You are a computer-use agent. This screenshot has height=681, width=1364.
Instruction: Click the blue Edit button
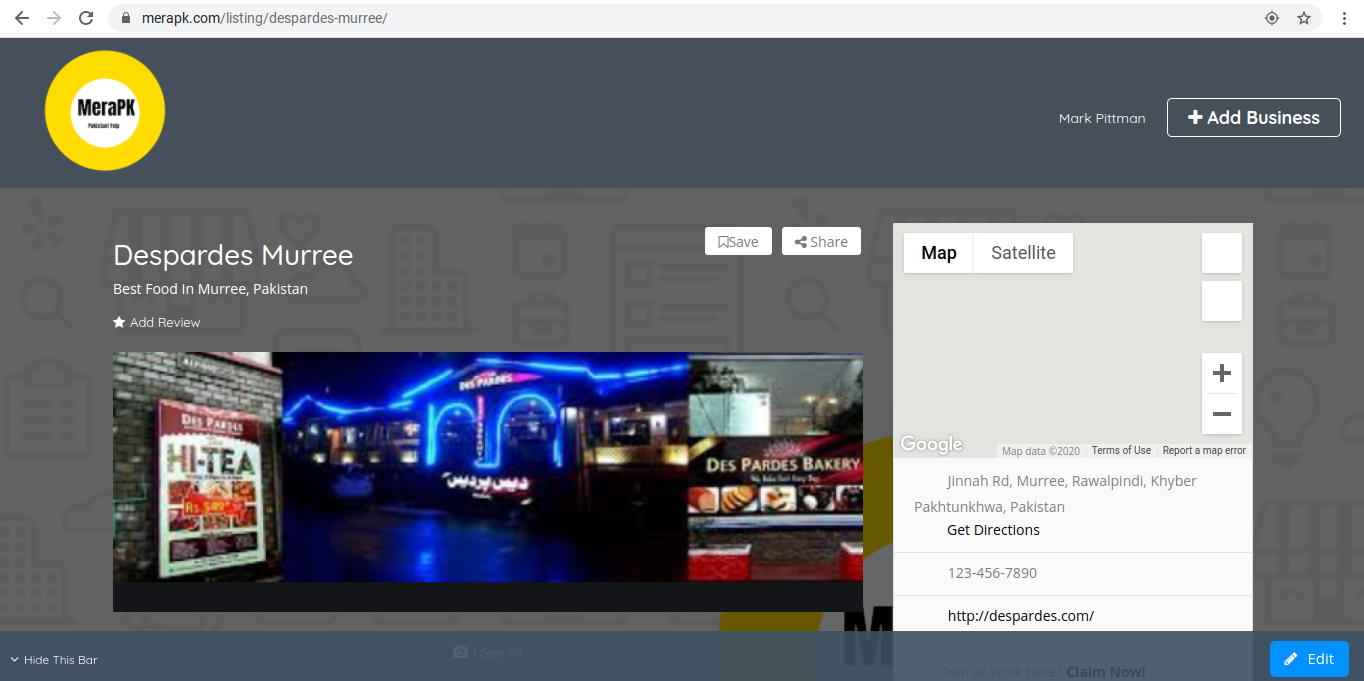point(1309,659)
